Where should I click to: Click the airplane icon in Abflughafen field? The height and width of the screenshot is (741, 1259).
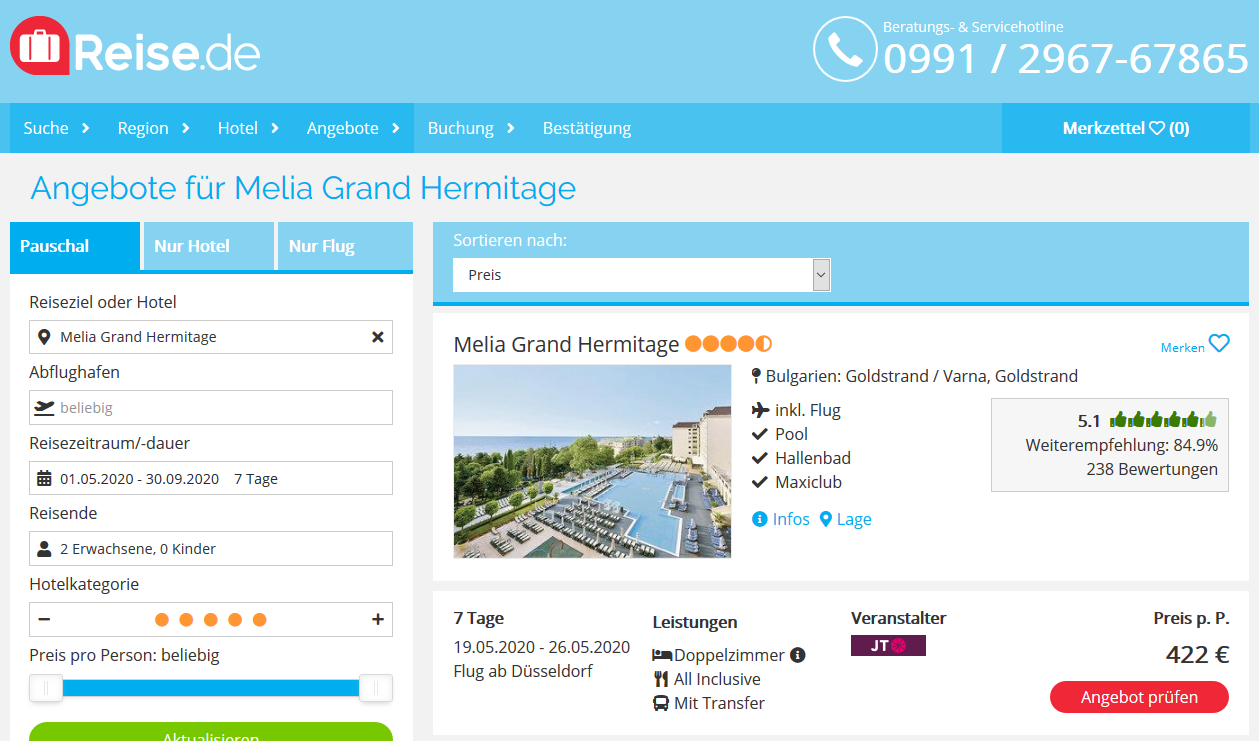click(x=44, y=407)
